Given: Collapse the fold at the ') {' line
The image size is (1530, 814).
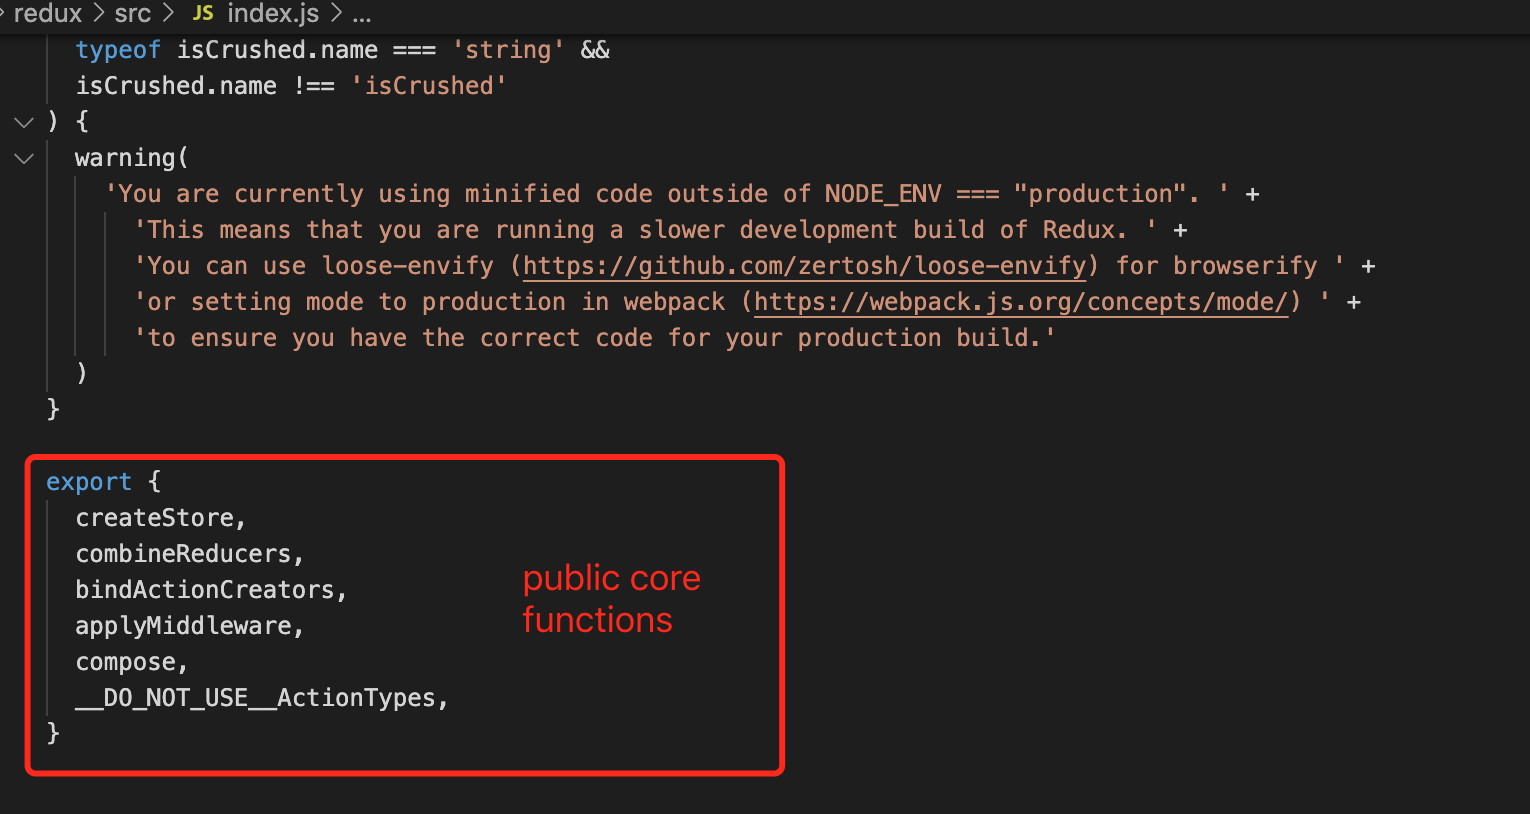Looking at the screenshot, I should tap(24, 122).
